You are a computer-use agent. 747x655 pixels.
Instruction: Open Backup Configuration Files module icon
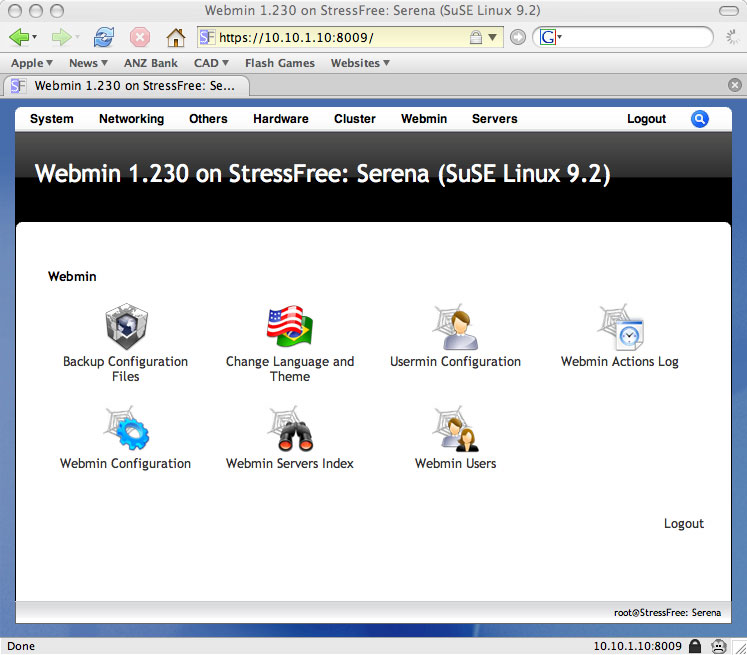126,326
